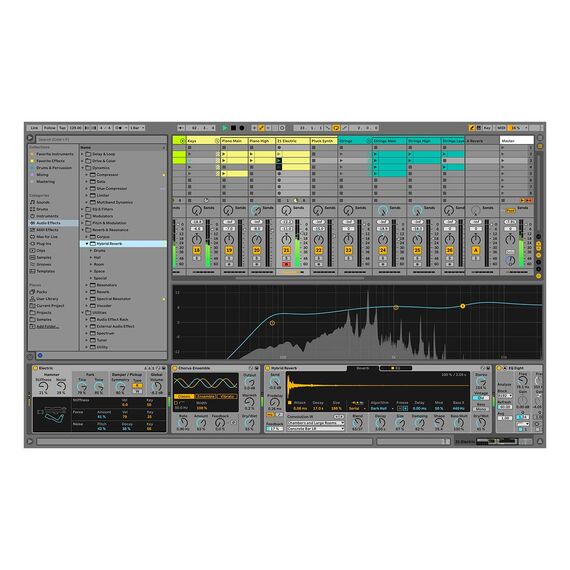
Task: Toggle Hybrid Reverb device on/off
Action: tap(268, 368)
